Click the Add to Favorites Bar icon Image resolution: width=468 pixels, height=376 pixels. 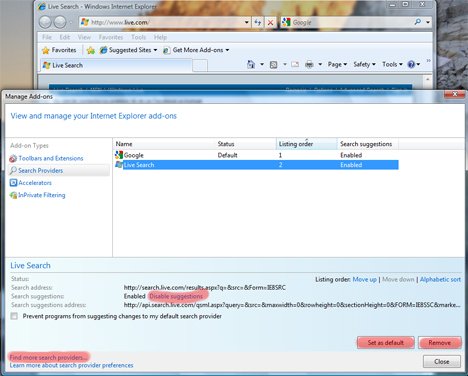(90, 50)
